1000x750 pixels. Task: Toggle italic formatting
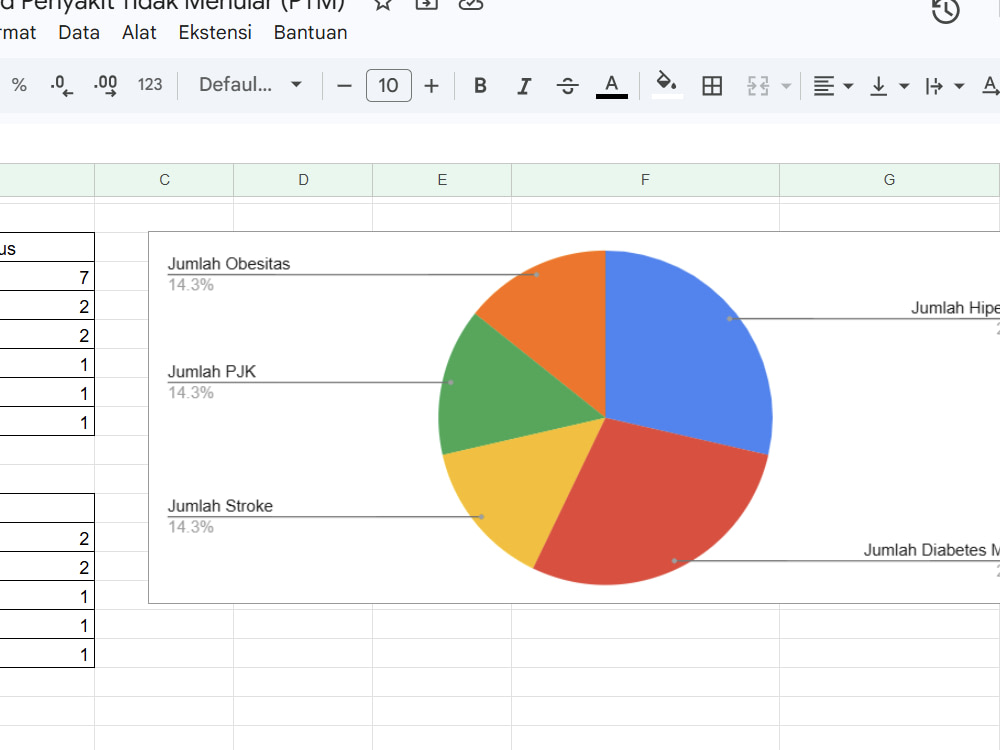(524, 85)
